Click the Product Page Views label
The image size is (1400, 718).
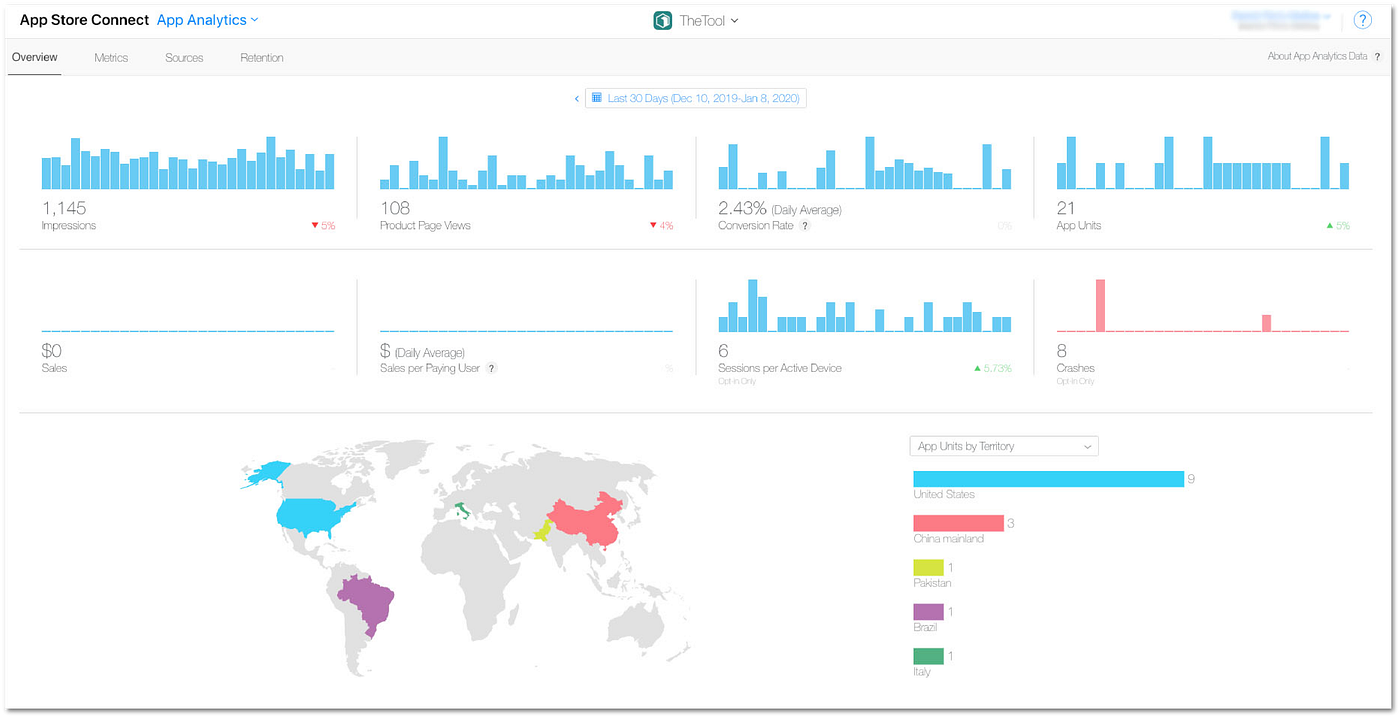[425, 226]
